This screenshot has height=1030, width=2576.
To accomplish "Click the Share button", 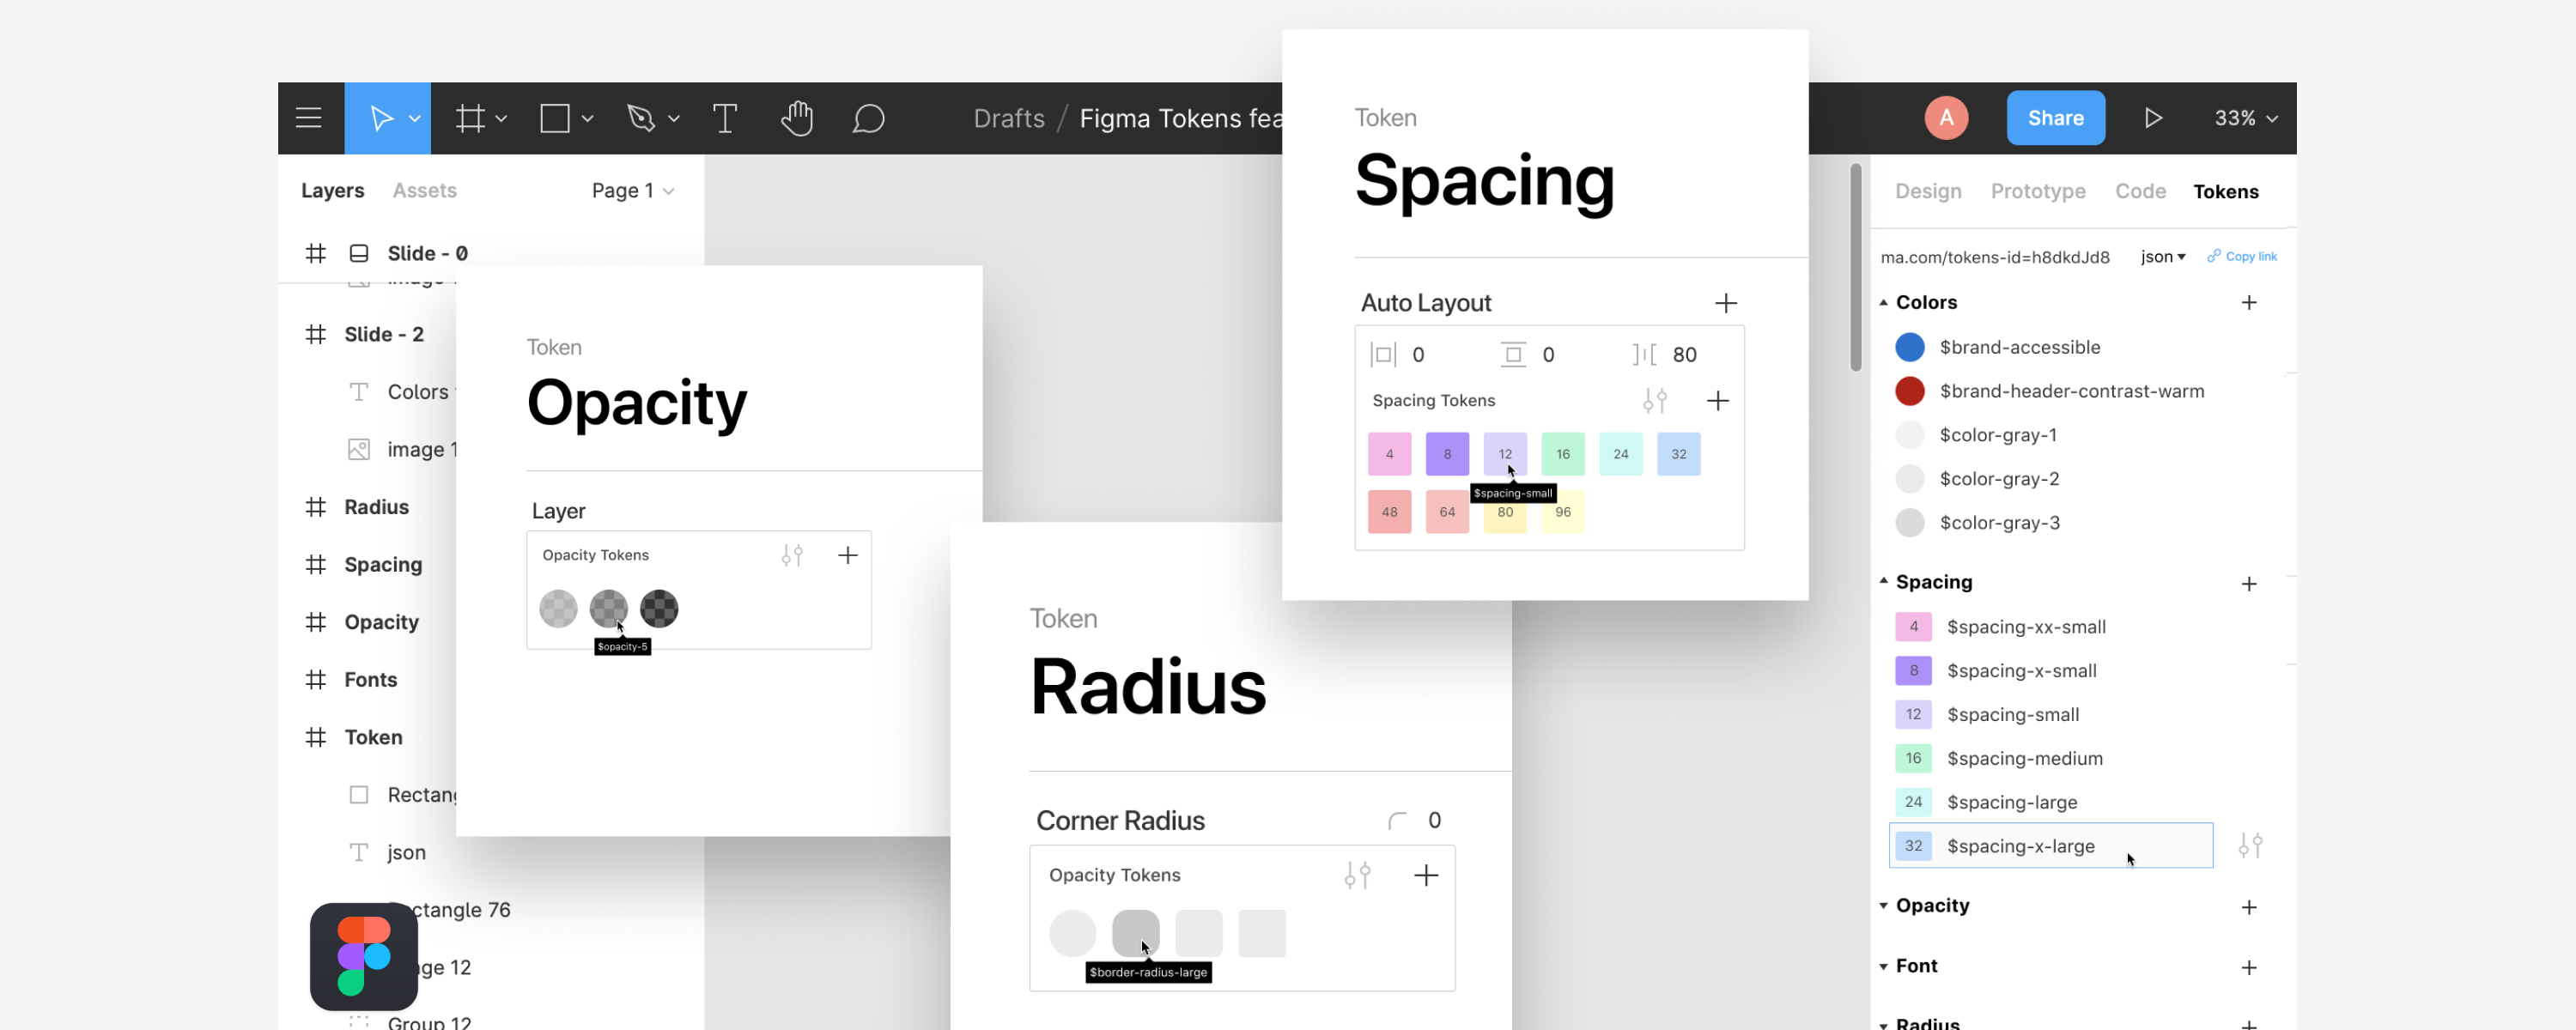I will click(2055, 117).
